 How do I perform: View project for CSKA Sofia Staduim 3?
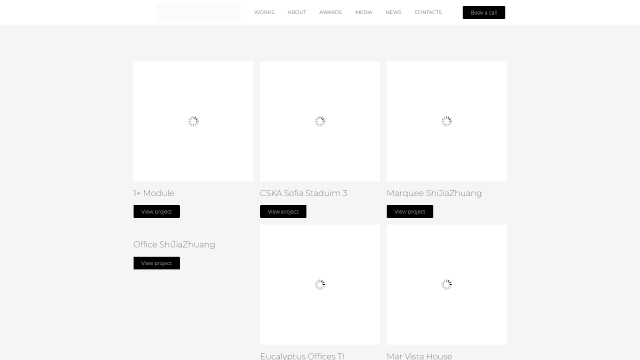[x=283, y=211]
